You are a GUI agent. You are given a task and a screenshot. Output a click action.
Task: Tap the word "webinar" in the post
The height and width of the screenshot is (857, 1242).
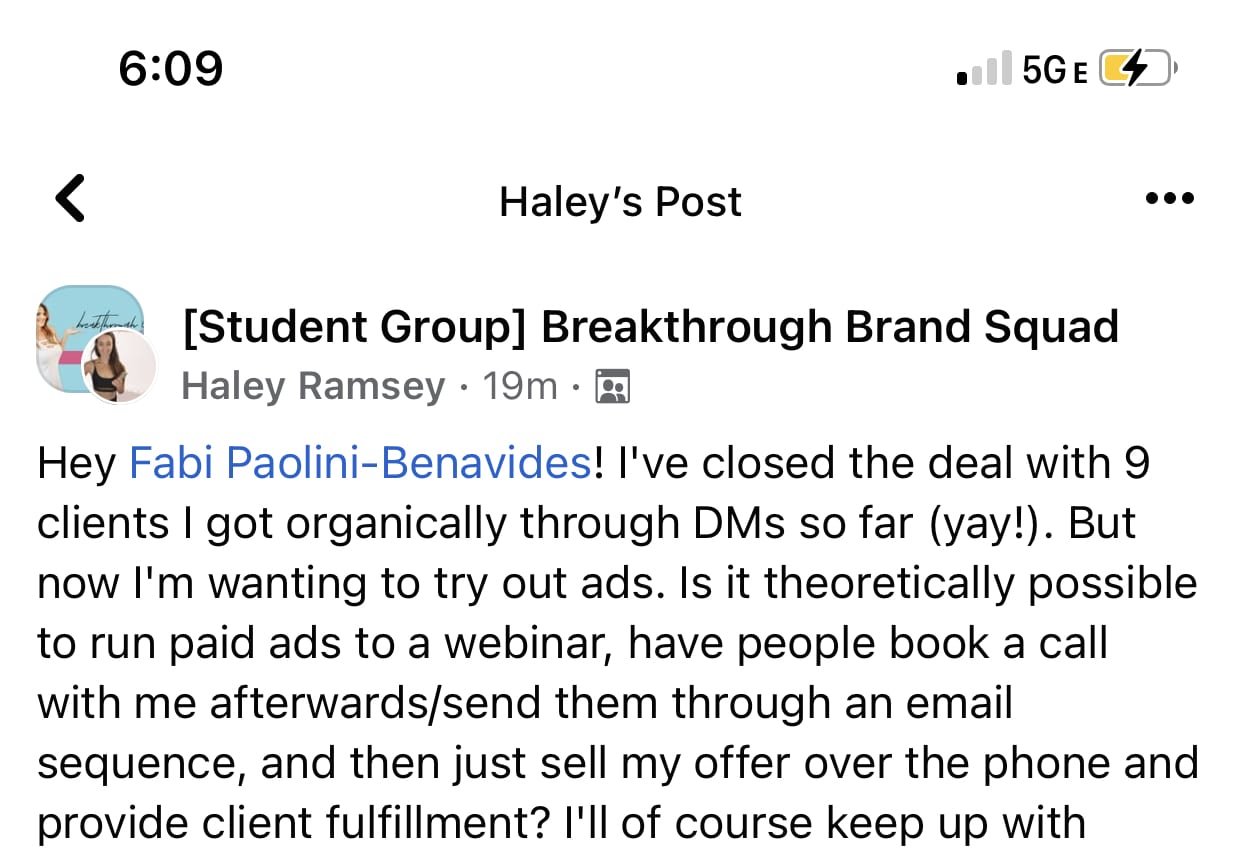[527, 643]
